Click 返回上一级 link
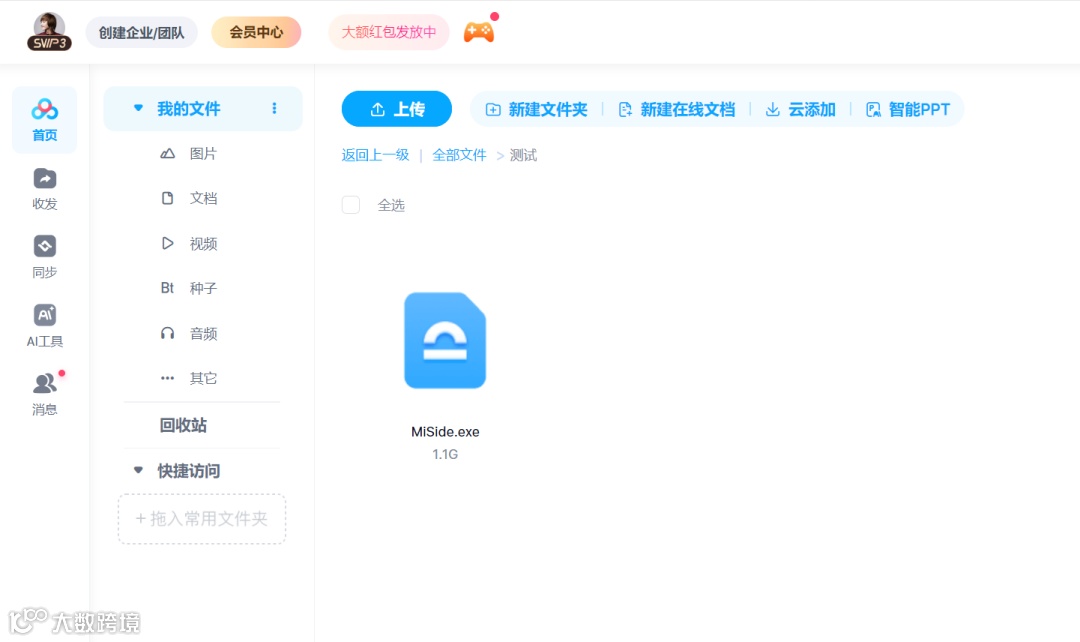 click(x=375, y=155)
